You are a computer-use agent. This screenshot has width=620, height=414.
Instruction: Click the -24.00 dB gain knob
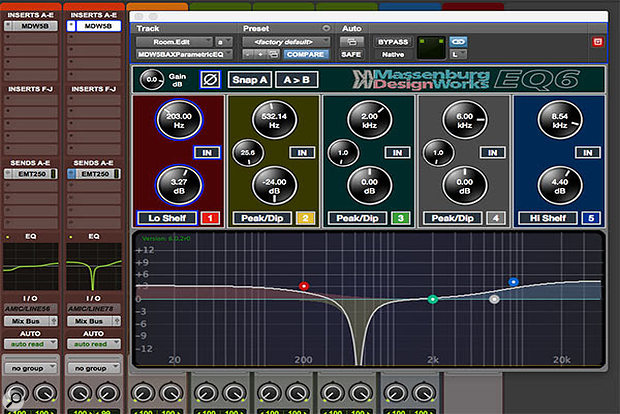274,186
